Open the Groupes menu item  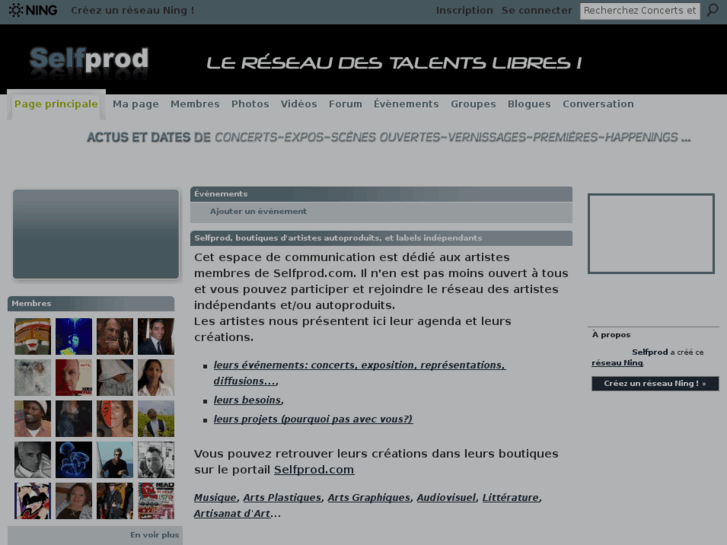click(x=473, y=104)
